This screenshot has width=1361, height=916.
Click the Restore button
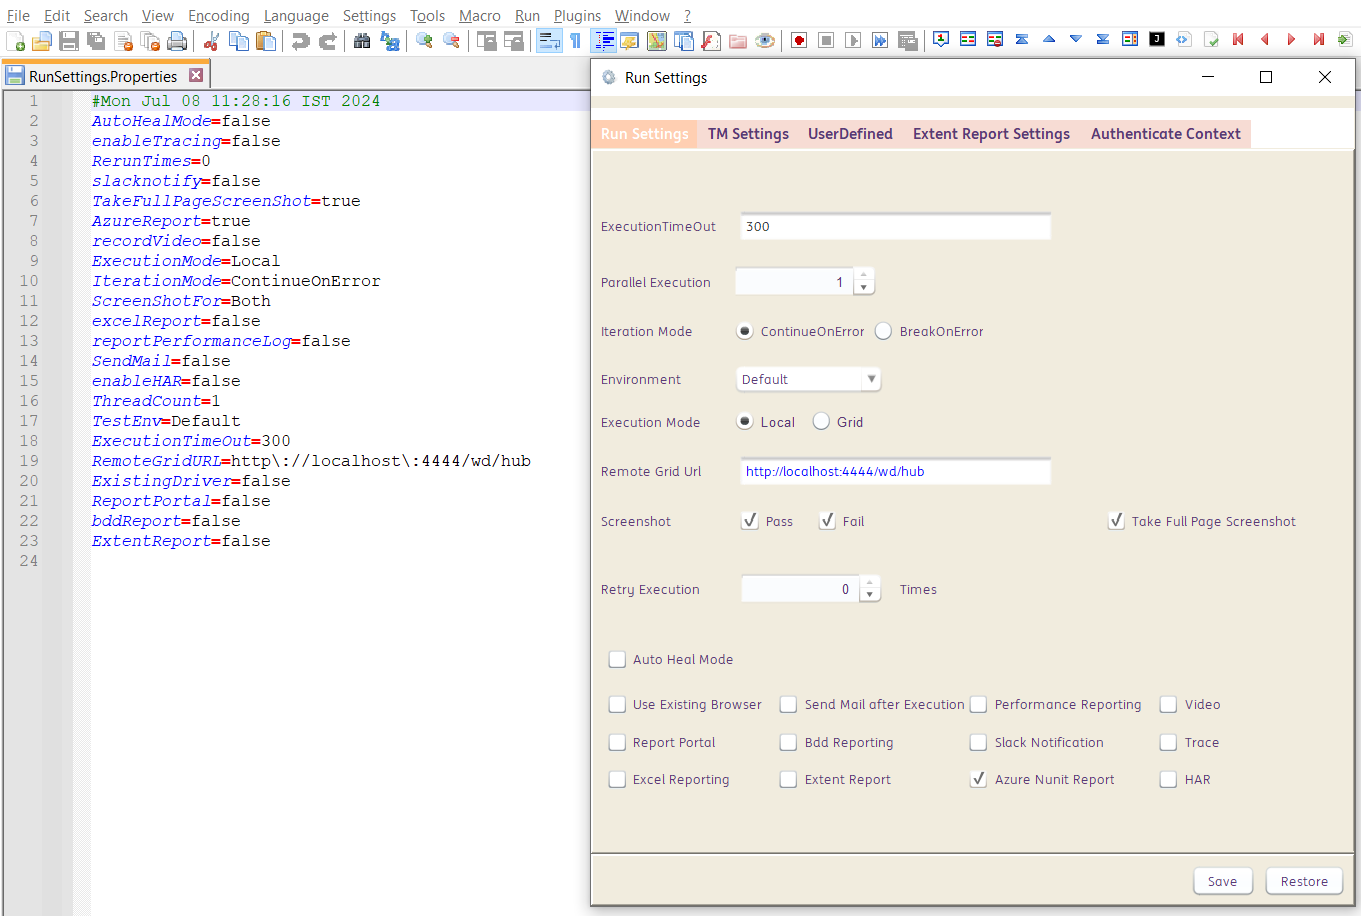pos(1304,881)
